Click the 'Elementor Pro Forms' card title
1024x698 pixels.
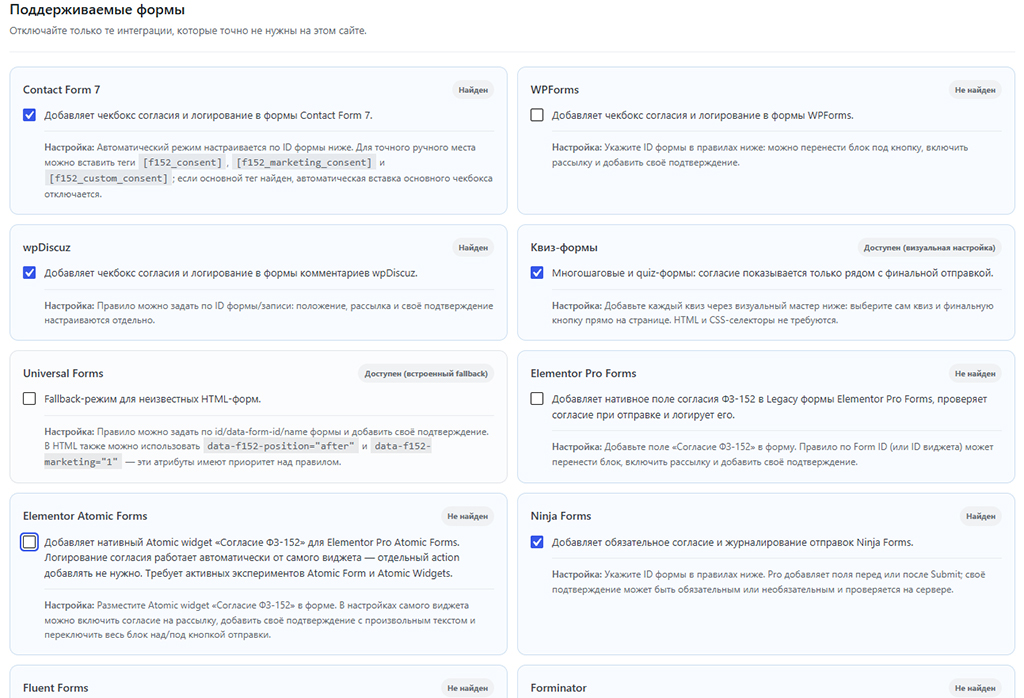pos(583,373)
